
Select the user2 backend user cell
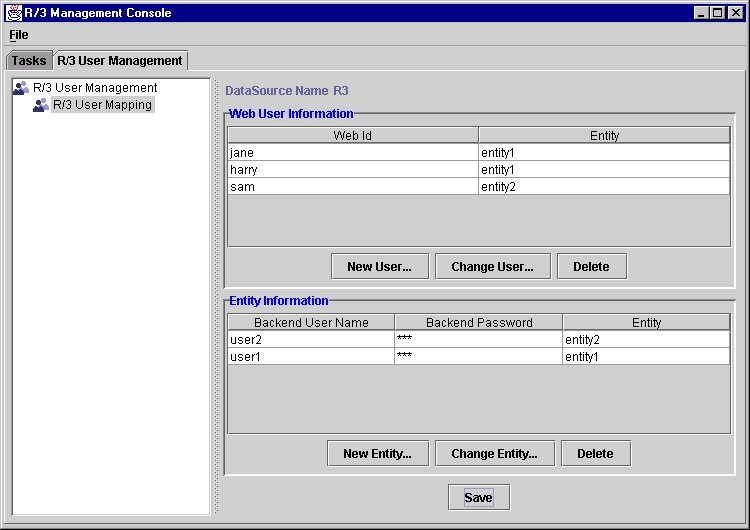[x=311, y=340]
